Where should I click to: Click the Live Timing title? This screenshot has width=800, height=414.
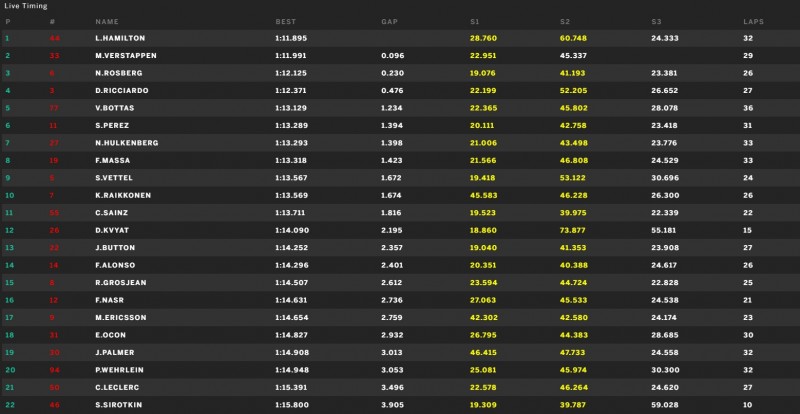click(26, 6)
